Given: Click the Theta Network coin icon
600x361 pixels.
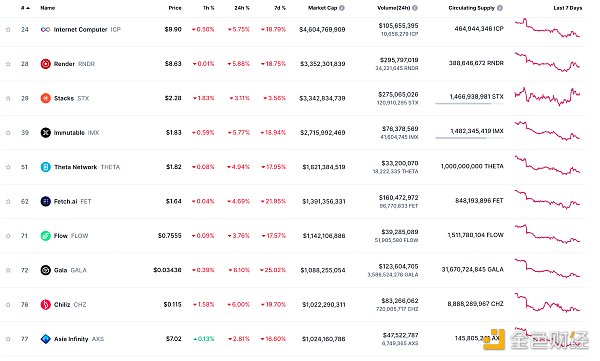Looking at the screenshot, I should pyautogui.click(x=46, y=167).
